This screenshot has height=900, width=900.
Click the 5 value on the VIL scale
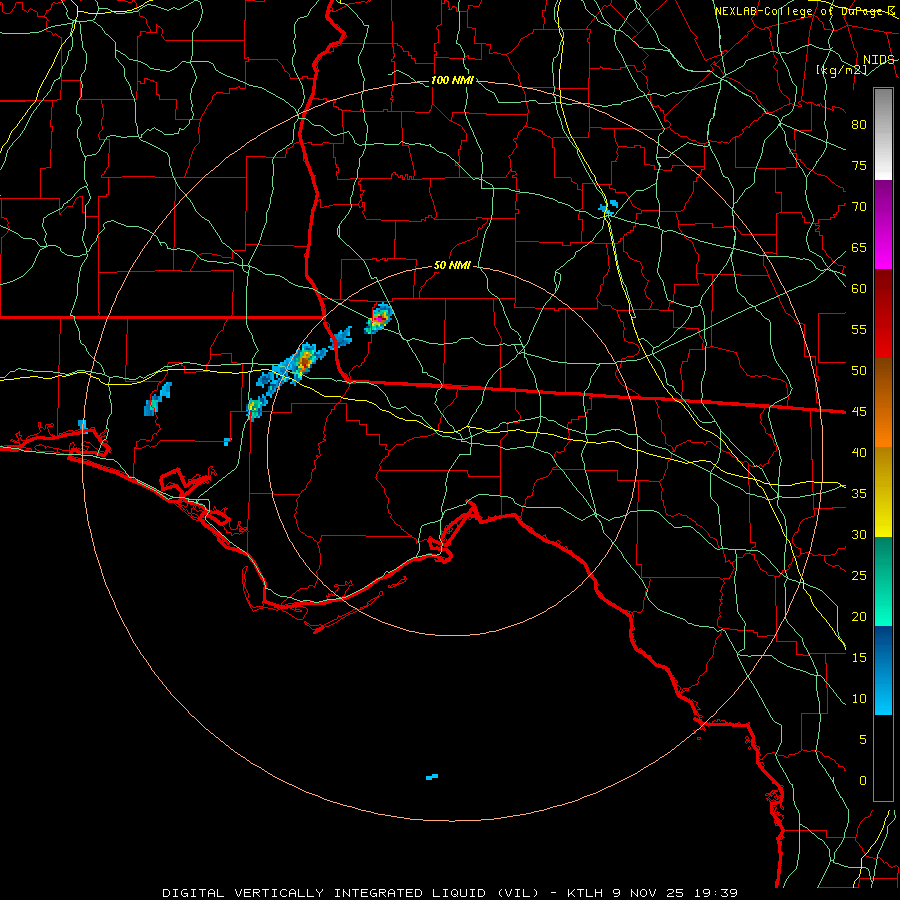tap(863, 740)
